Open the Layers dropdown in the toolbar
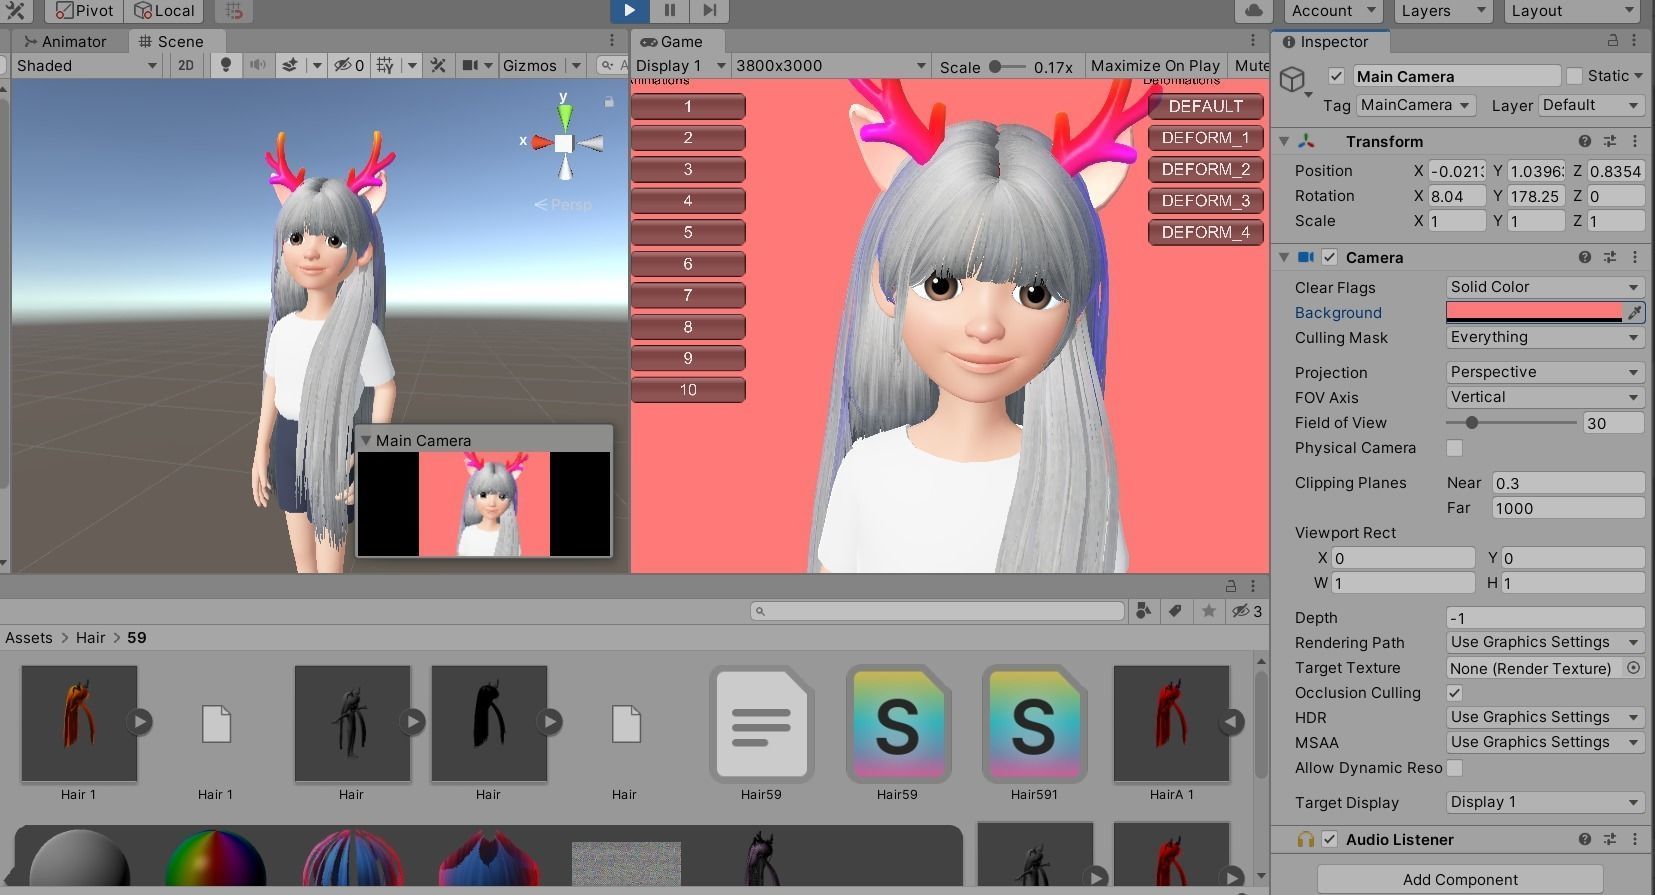The width and height of the screenshot is (1655, 895). (1442, 10)
